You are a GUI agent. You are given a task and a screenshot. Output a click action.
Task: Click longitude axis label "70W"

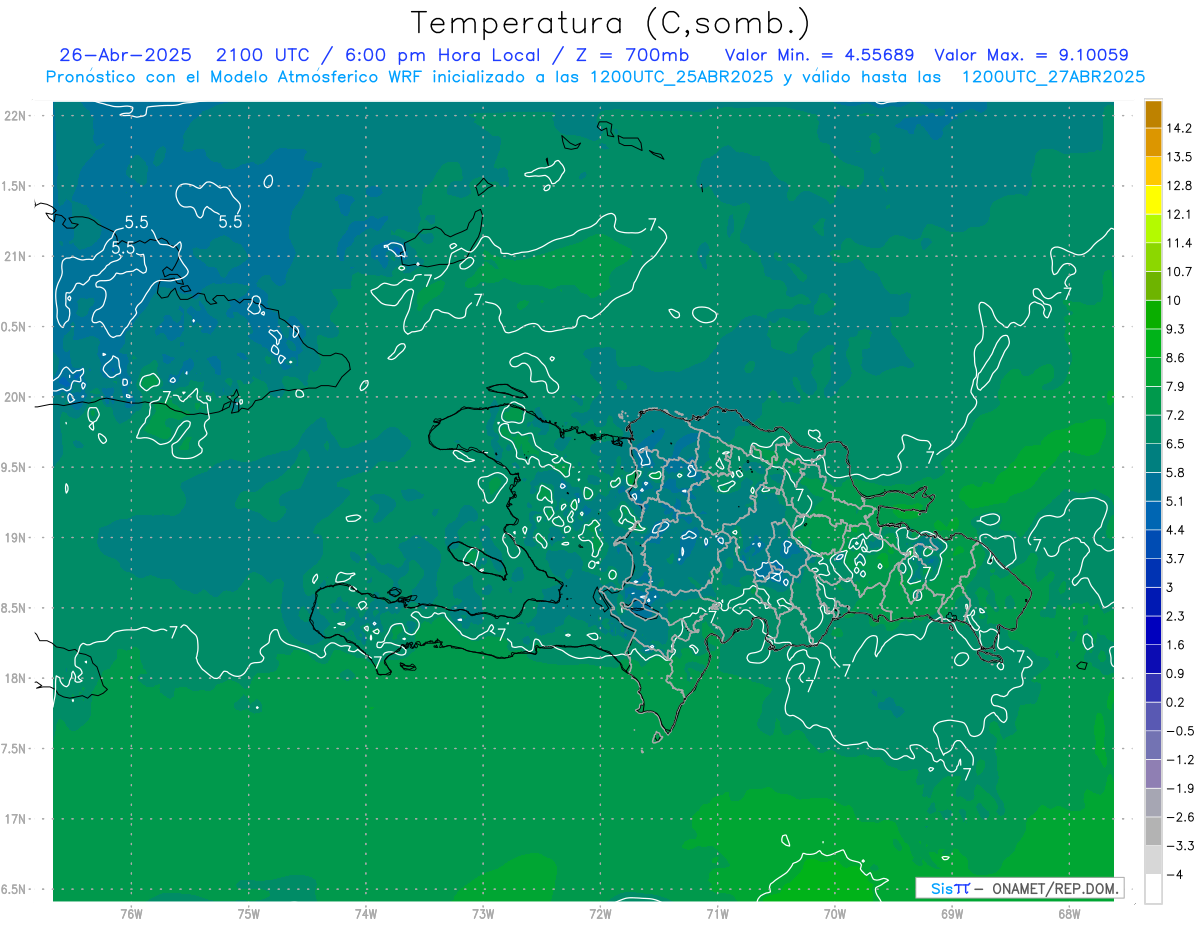pos(835,914)
